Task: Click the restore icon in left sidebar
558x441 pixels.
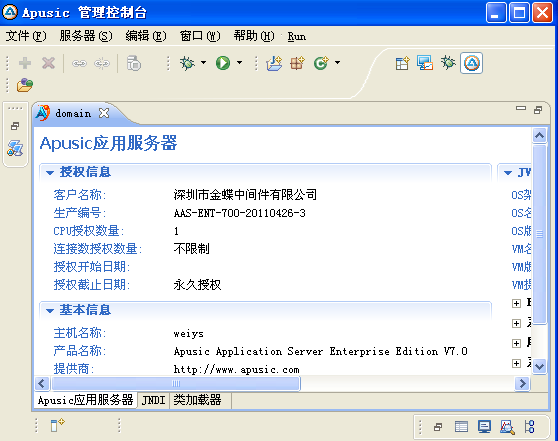Action: [15, 126]
